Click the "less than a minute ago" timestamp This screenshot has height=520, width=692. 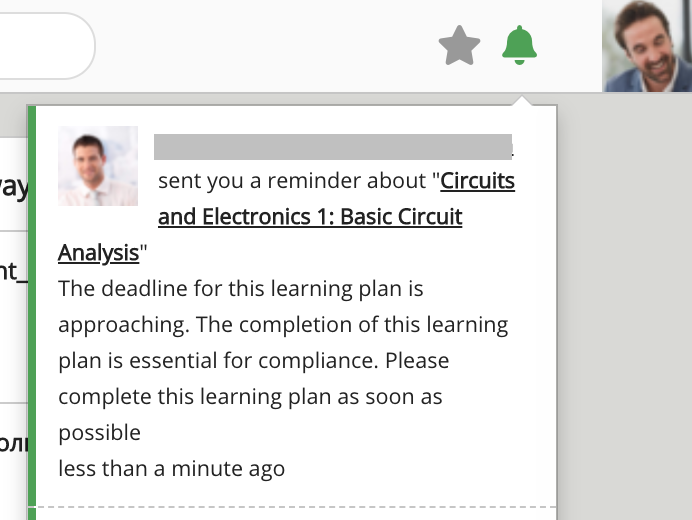(x=171, y=468)
